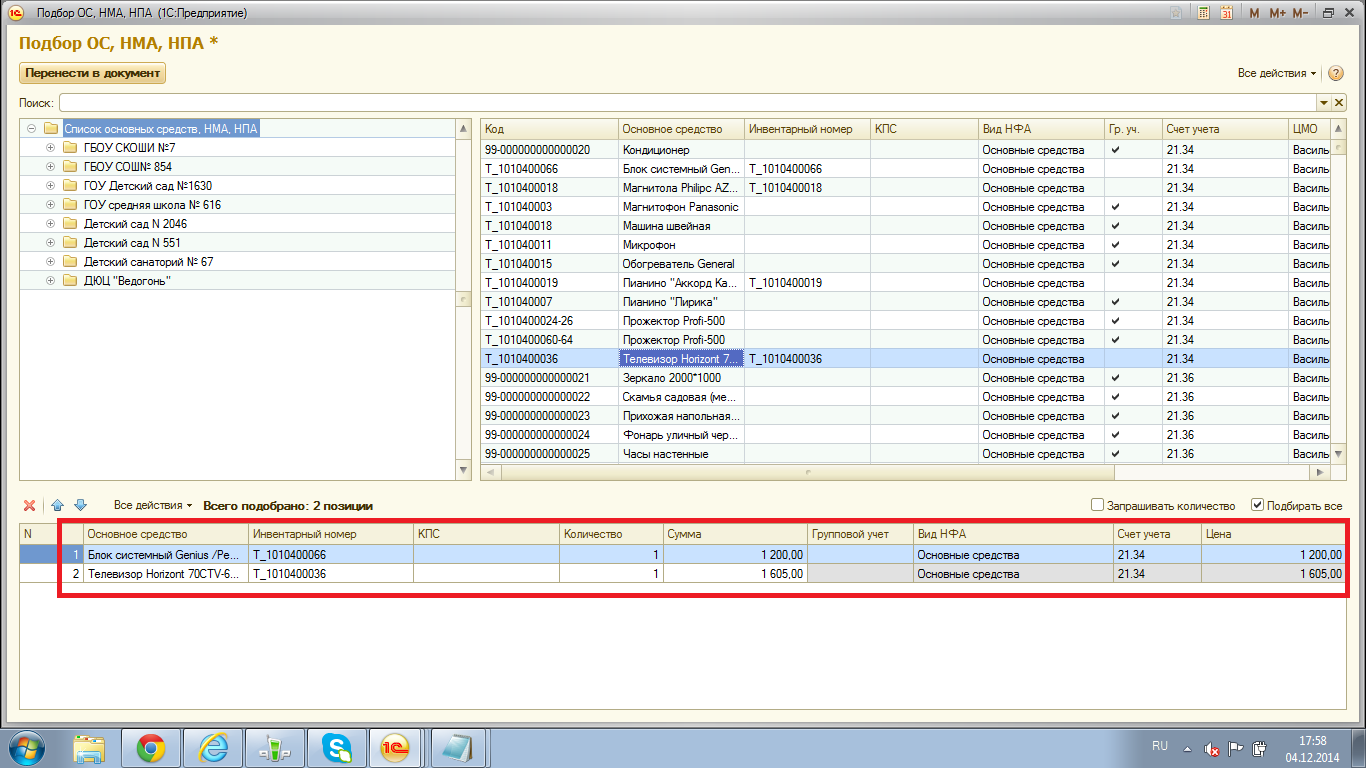Select the 'Детский сад N 2046' folder
Screen dimensions: 1366x768
click(135, 224)
